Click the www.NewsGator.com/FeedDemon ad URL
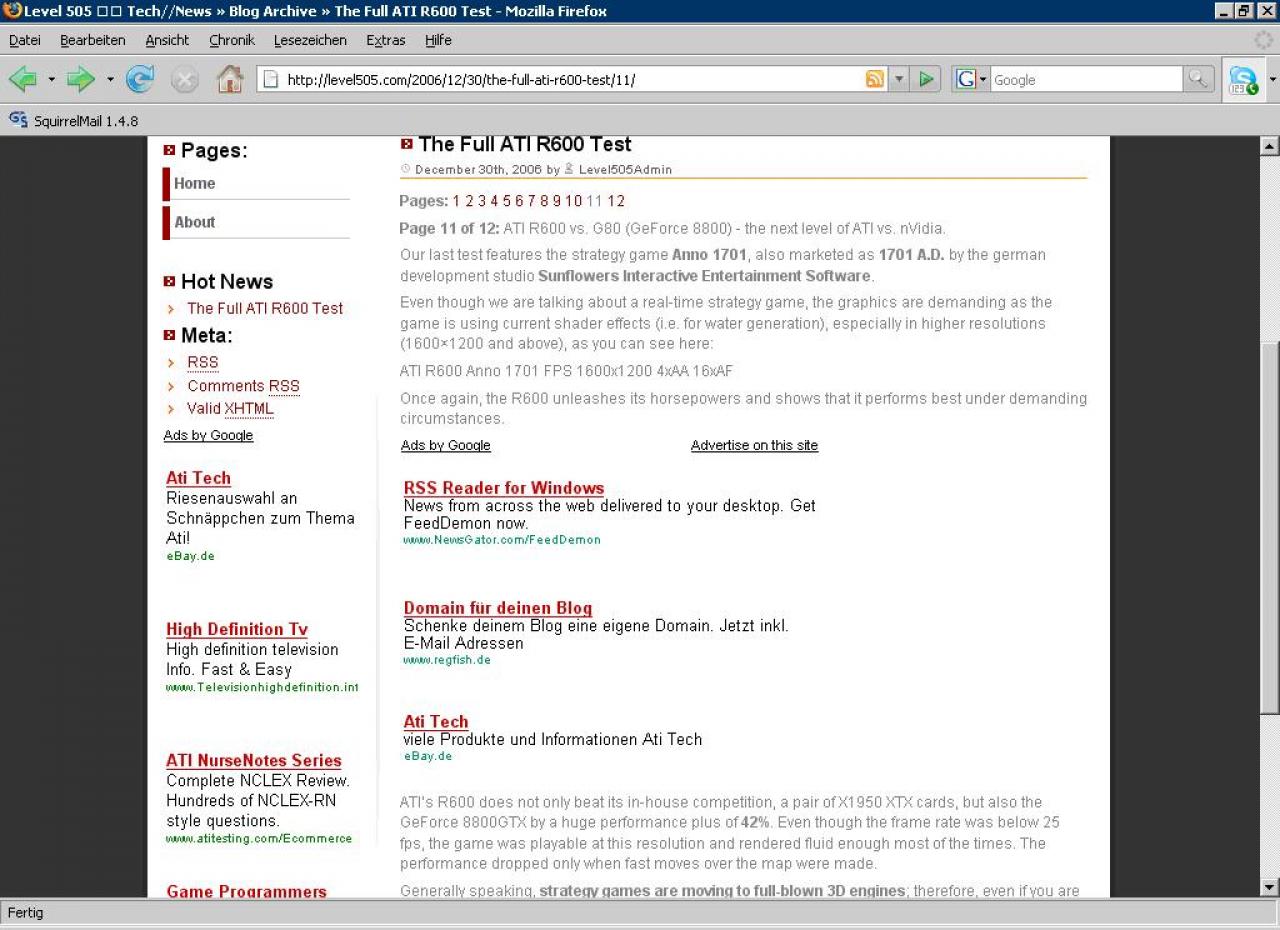Screen dimensions: 1280x930 pos(502,540)
